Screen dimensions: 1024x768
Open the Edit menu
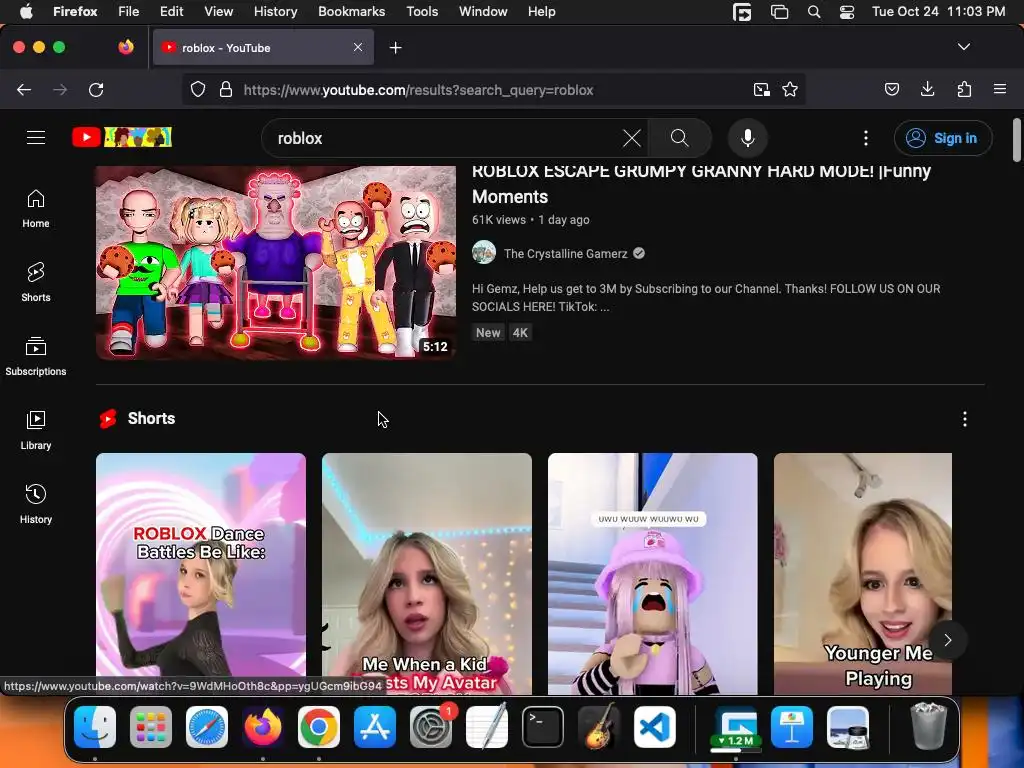172,12
